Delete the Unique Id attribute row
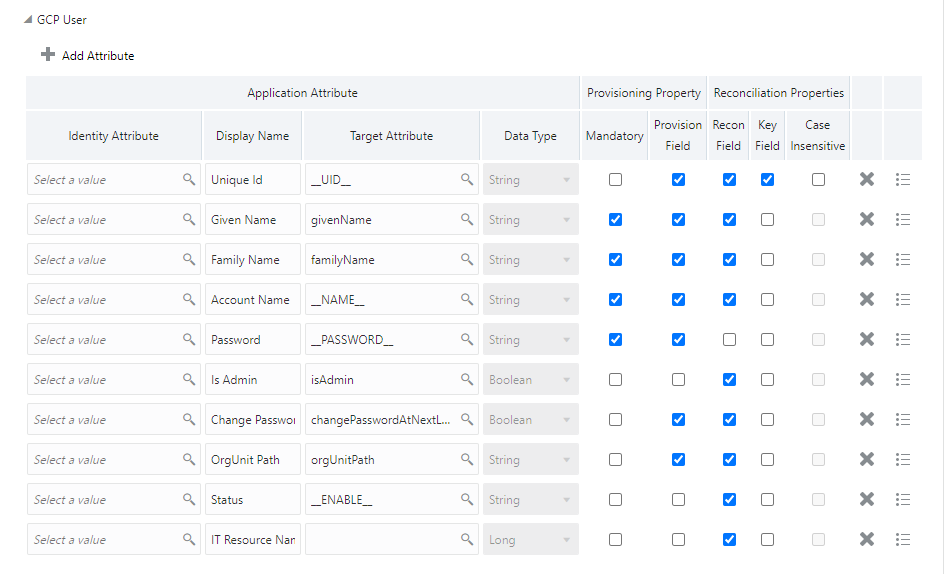The height and width of the screenshot is (574, 951). point(867,179)
